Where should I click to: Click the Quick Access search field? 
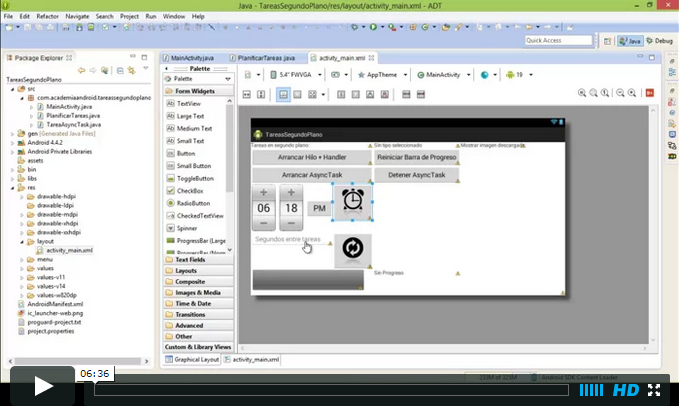click(x=558, y=40)
